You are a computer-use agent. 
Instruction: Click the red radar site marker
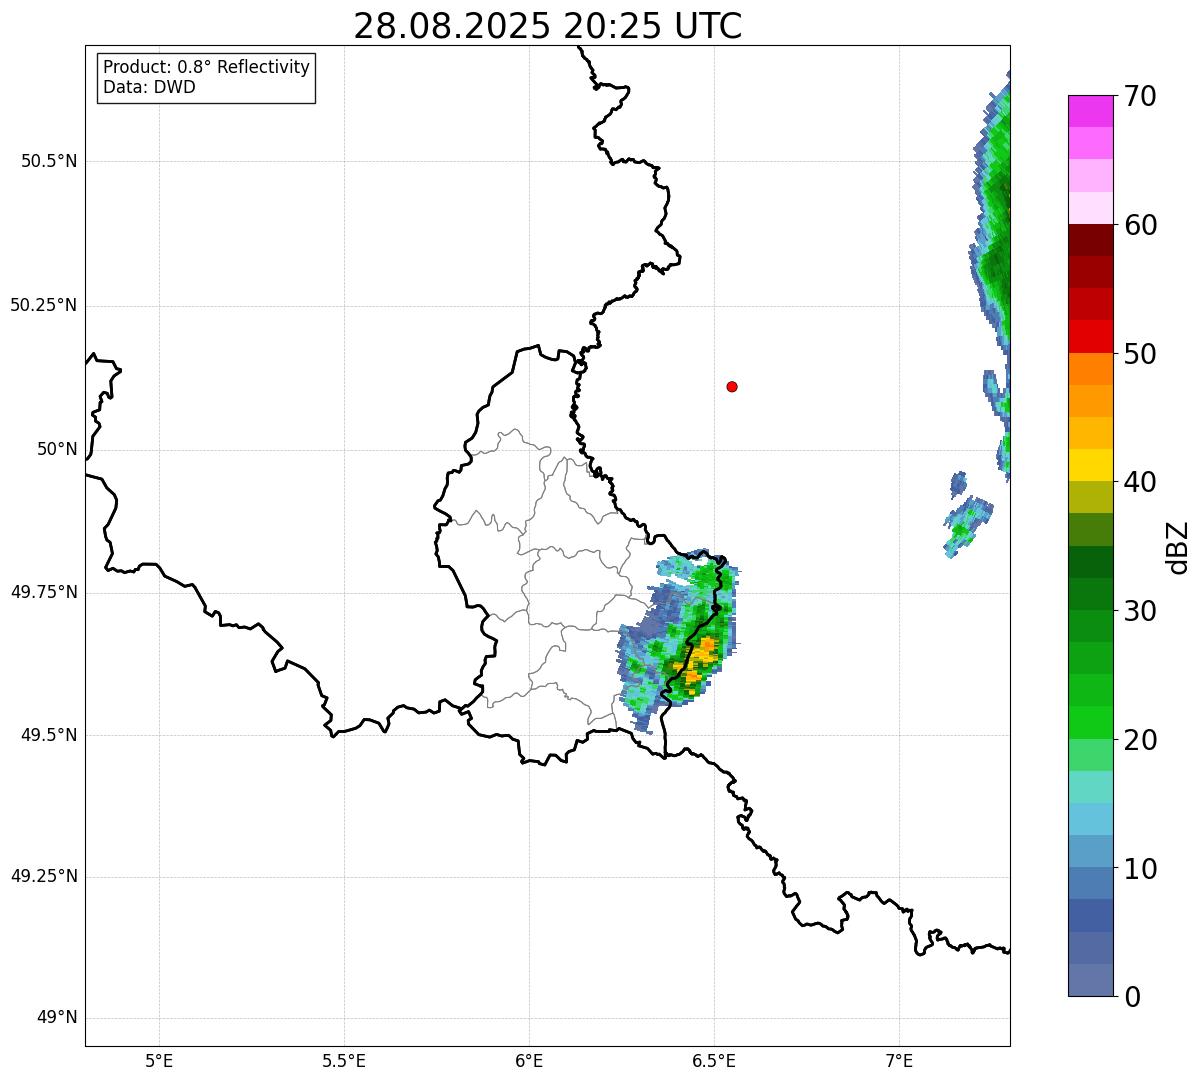(732, 386)
